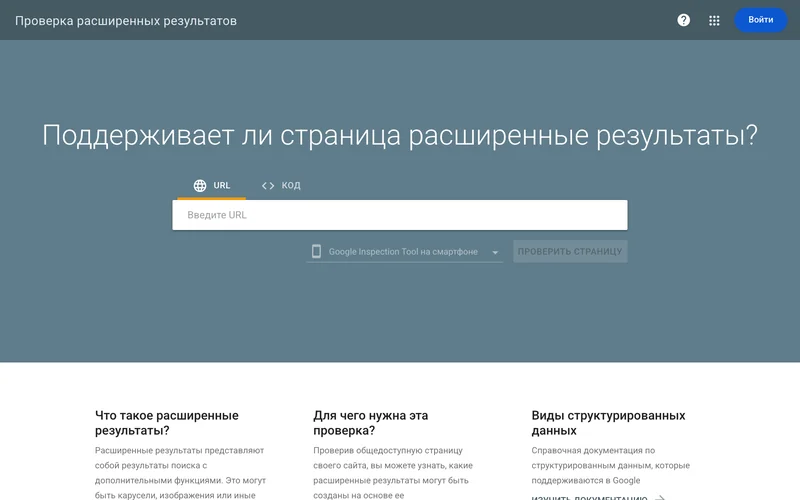
Task: Click the Войти sign-in button
Action: point(760,20)
